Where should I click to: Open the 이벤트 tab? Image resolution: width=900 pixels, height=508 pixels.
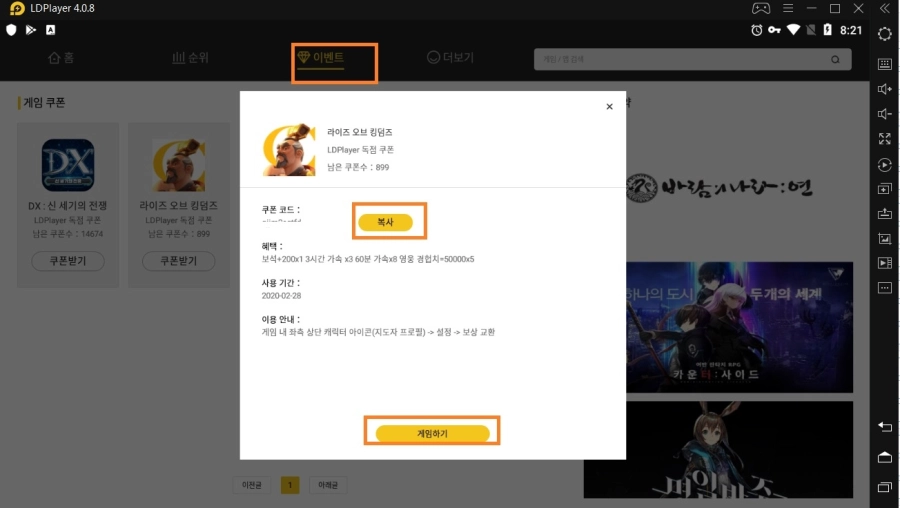321,57
